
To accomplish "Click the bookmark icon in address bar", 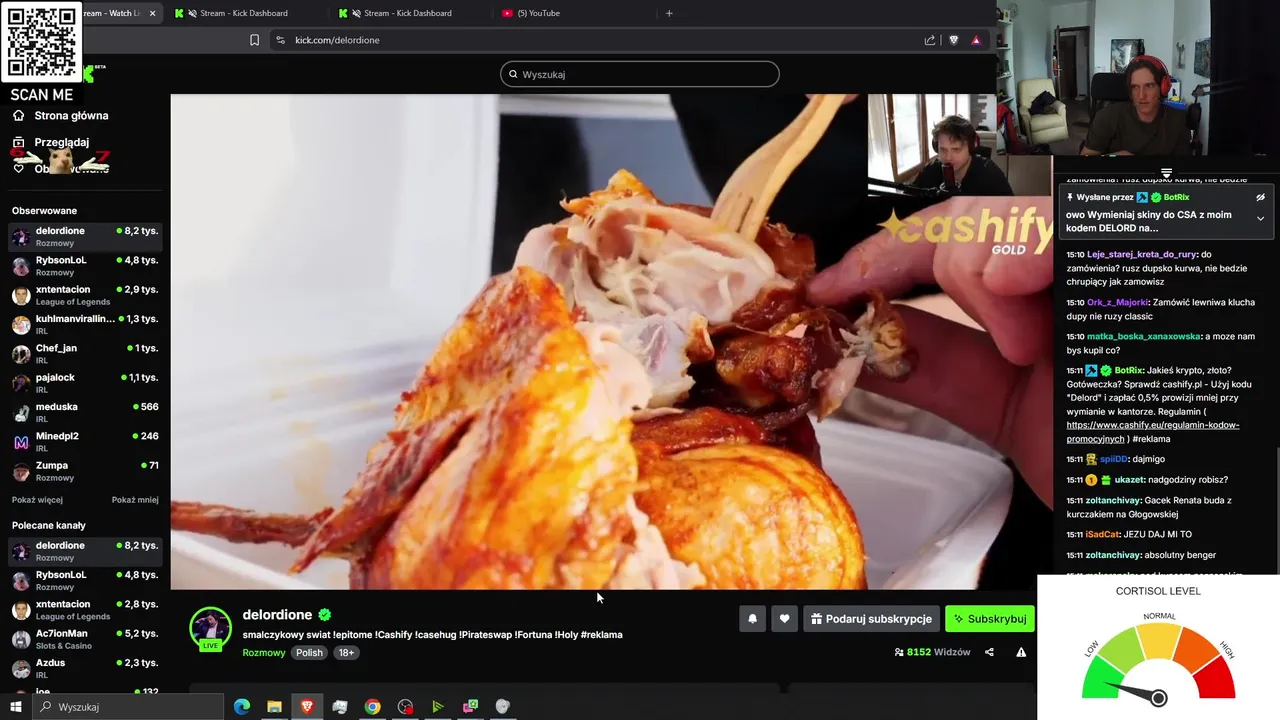I will (254, 40).
